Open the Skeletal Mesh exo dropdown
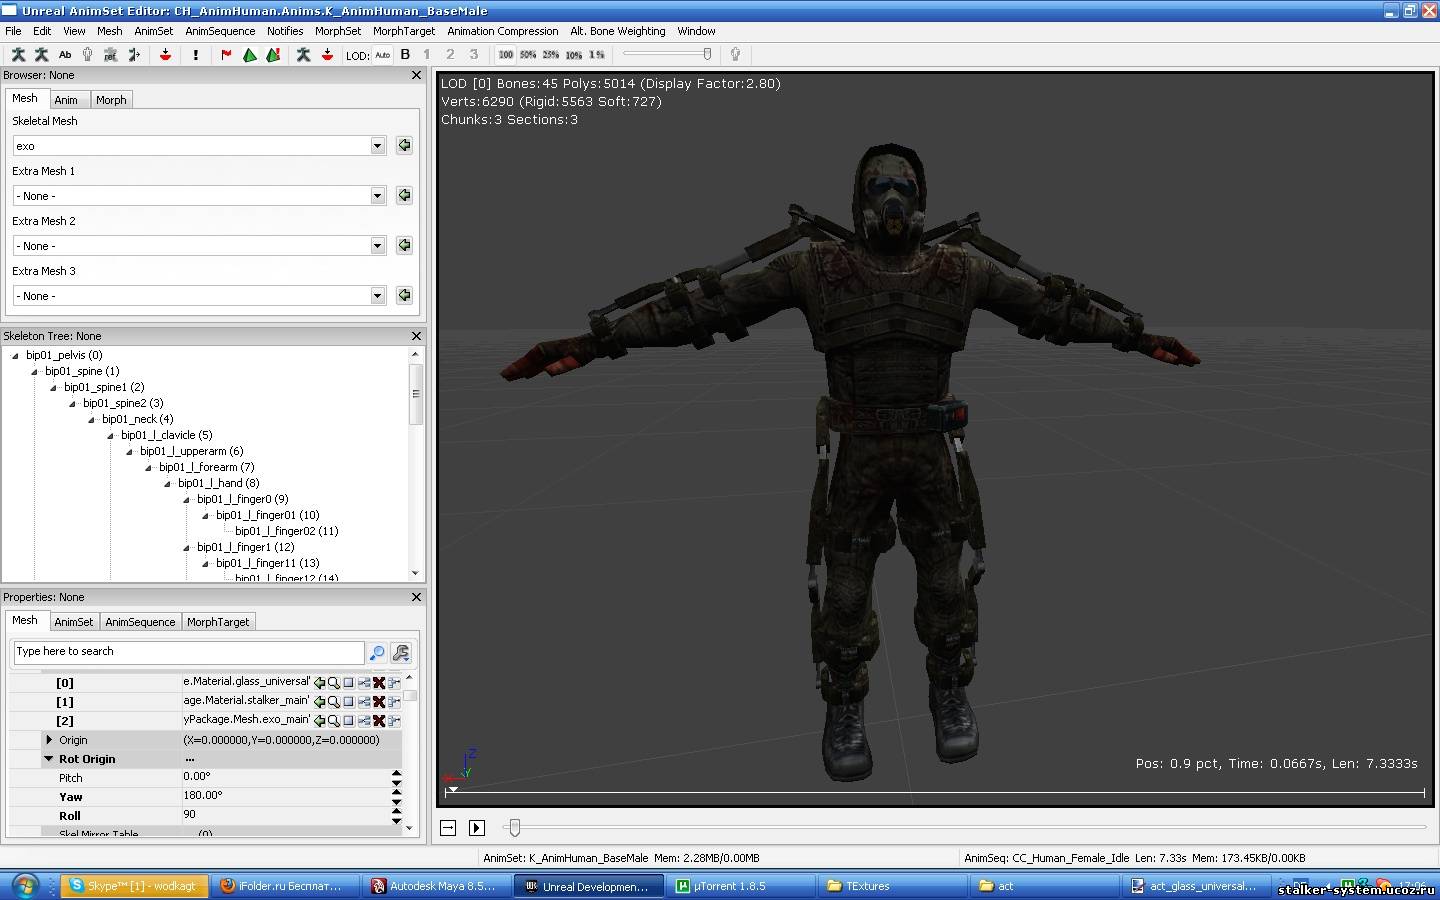 pos(377,145)
